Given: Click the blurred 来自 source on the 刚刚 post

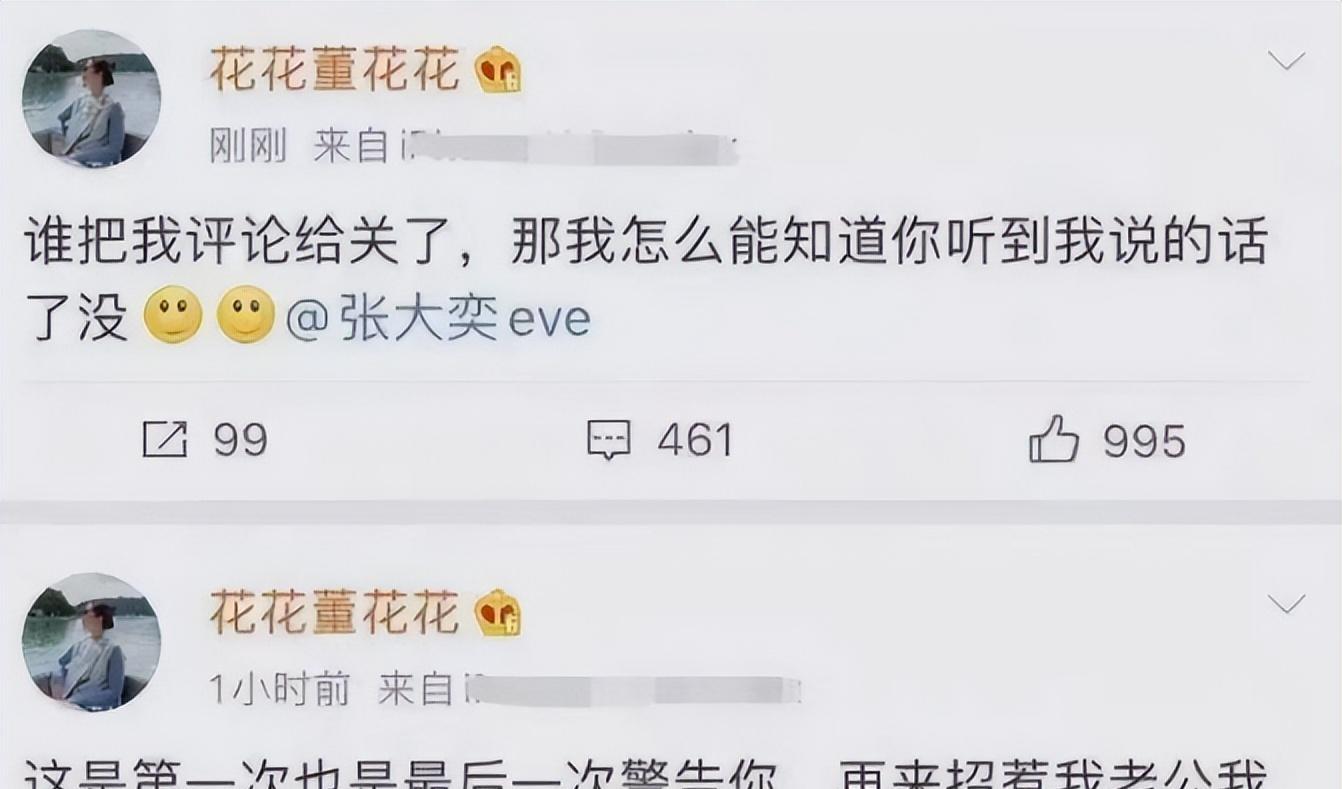Looking at the screenshot, I should (526, 147).
